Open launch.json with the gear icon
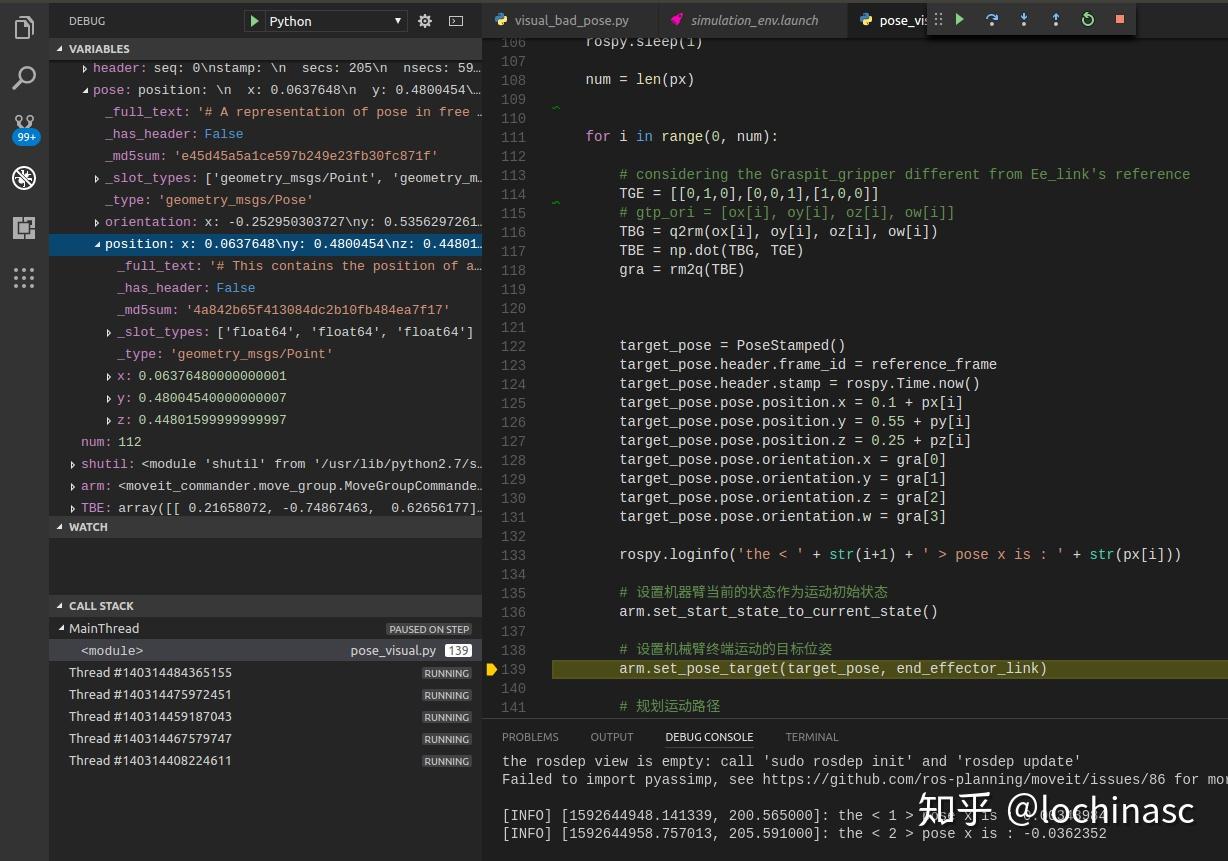The height and width of the screenshot is (861, 1228). point(425,21)
